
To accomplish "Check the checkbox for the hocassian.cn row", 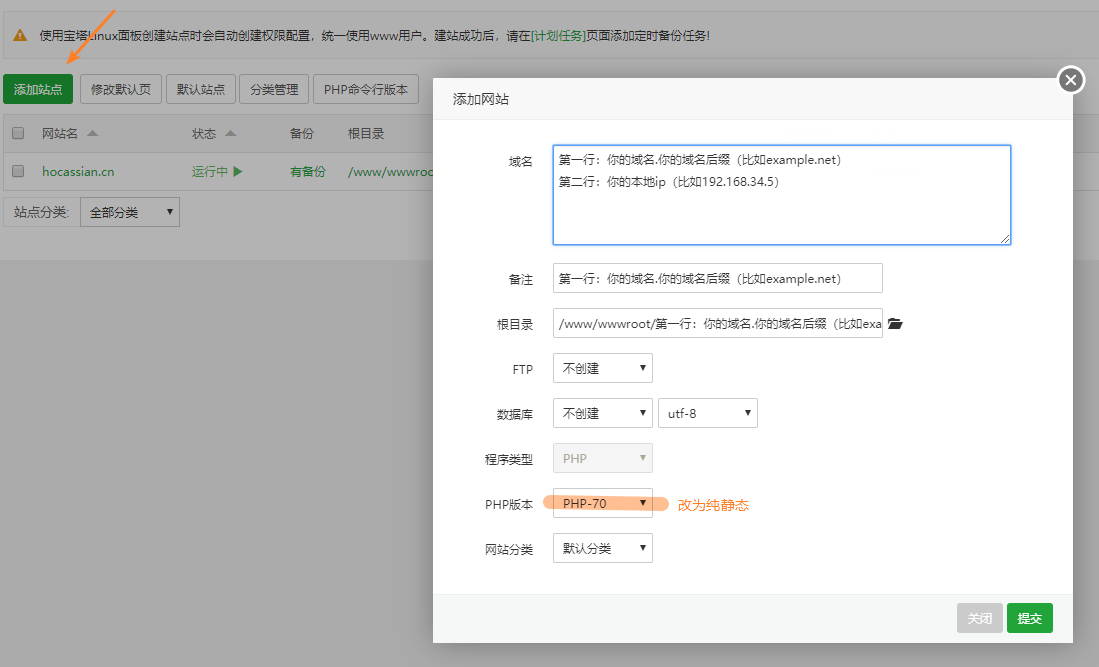I will (x=16, y=171).
